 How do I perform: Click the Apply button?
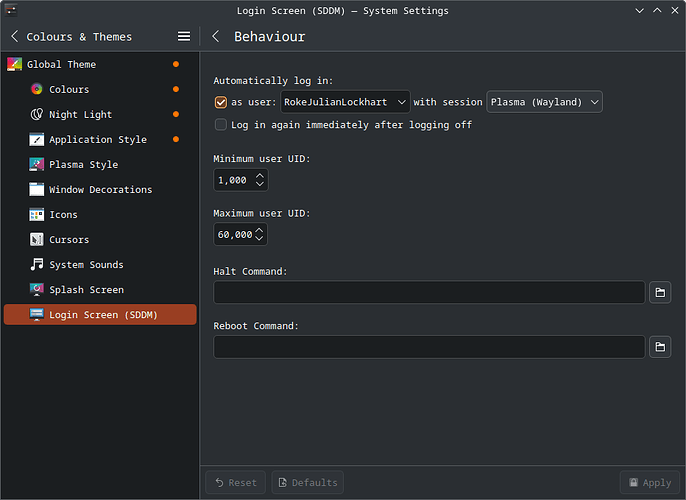650,483
